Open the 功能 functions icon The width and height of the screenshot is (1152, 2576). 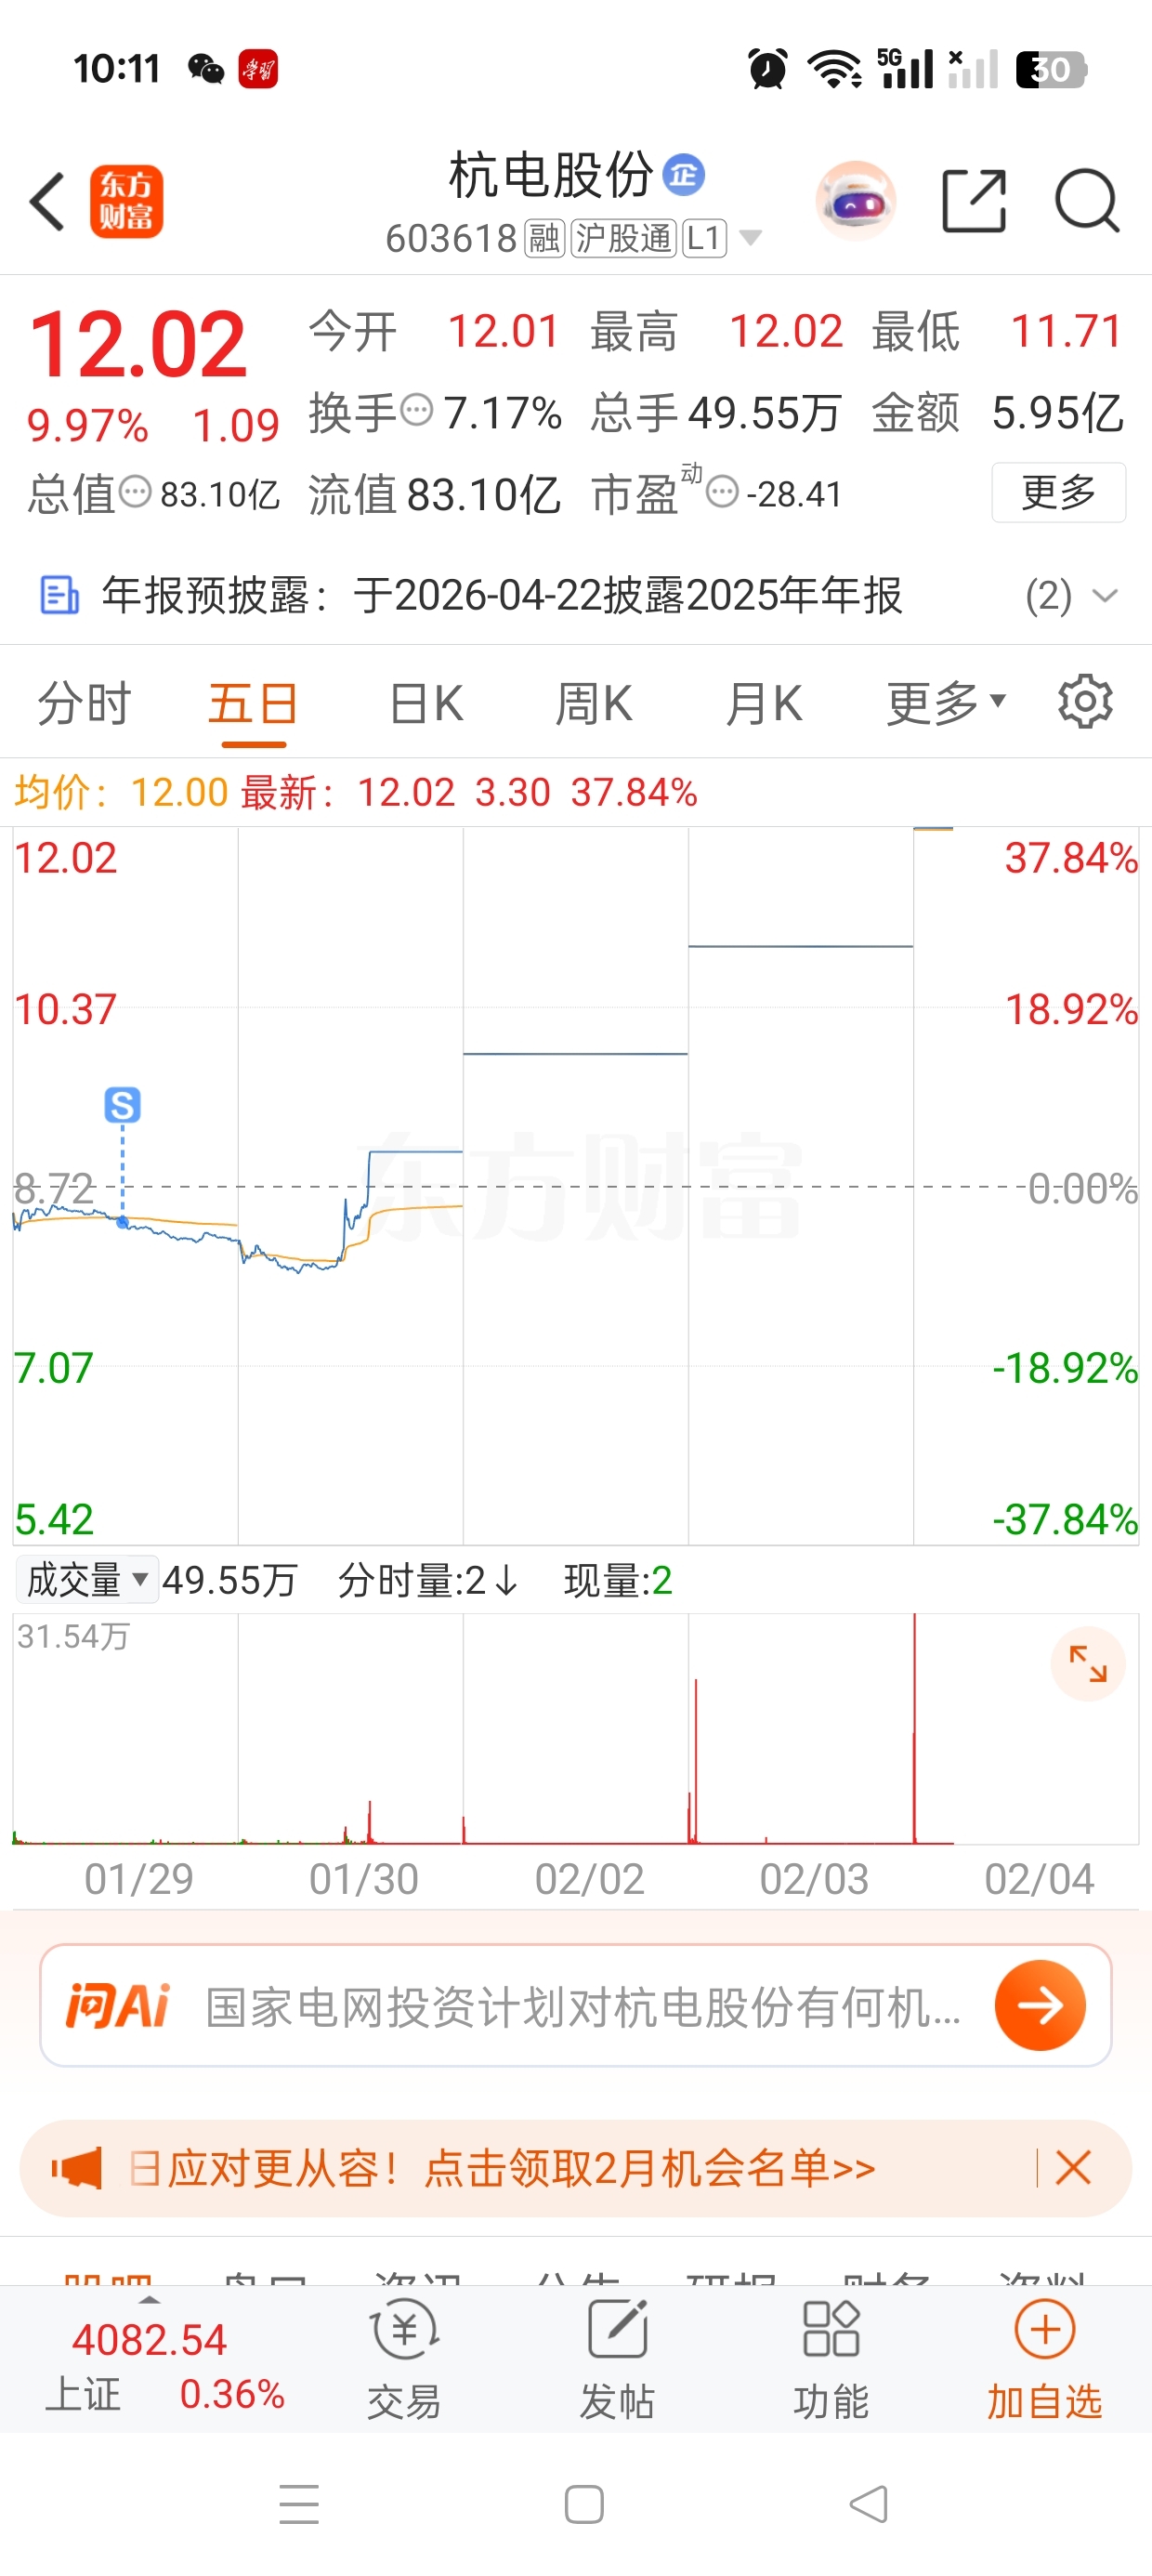(x=831, y=2358)
